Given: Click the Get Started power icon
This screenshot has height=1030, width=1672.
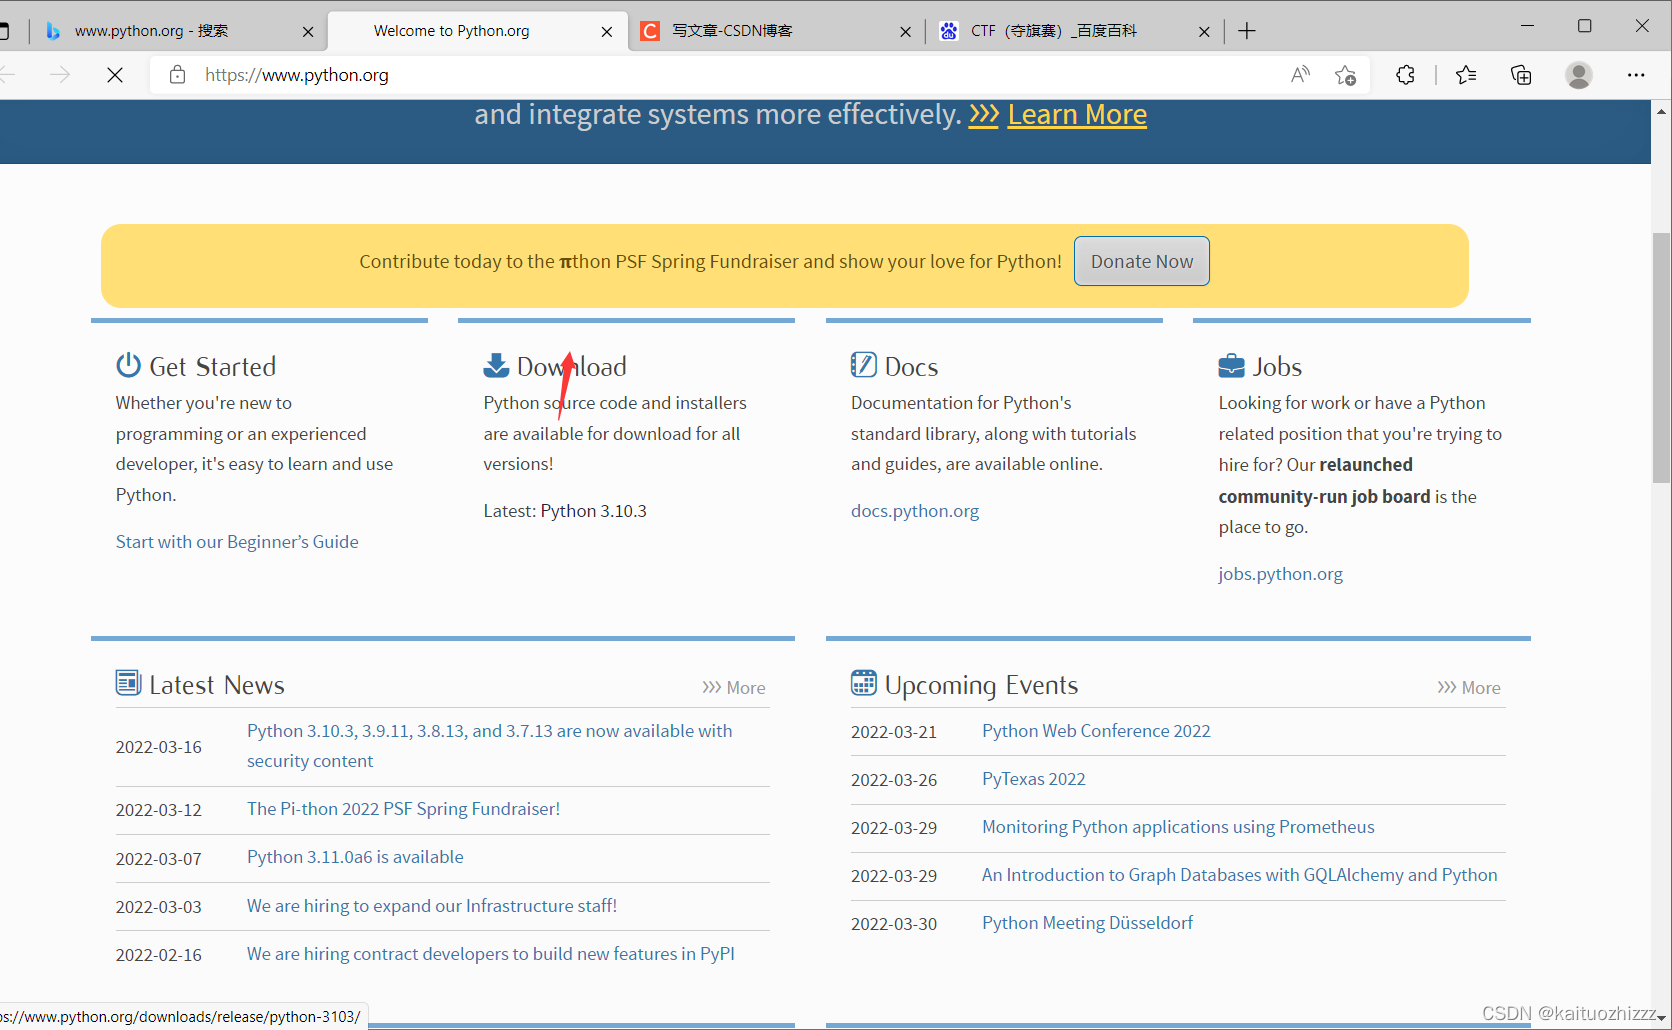Looking at the screenshot, I should [128, 365].
